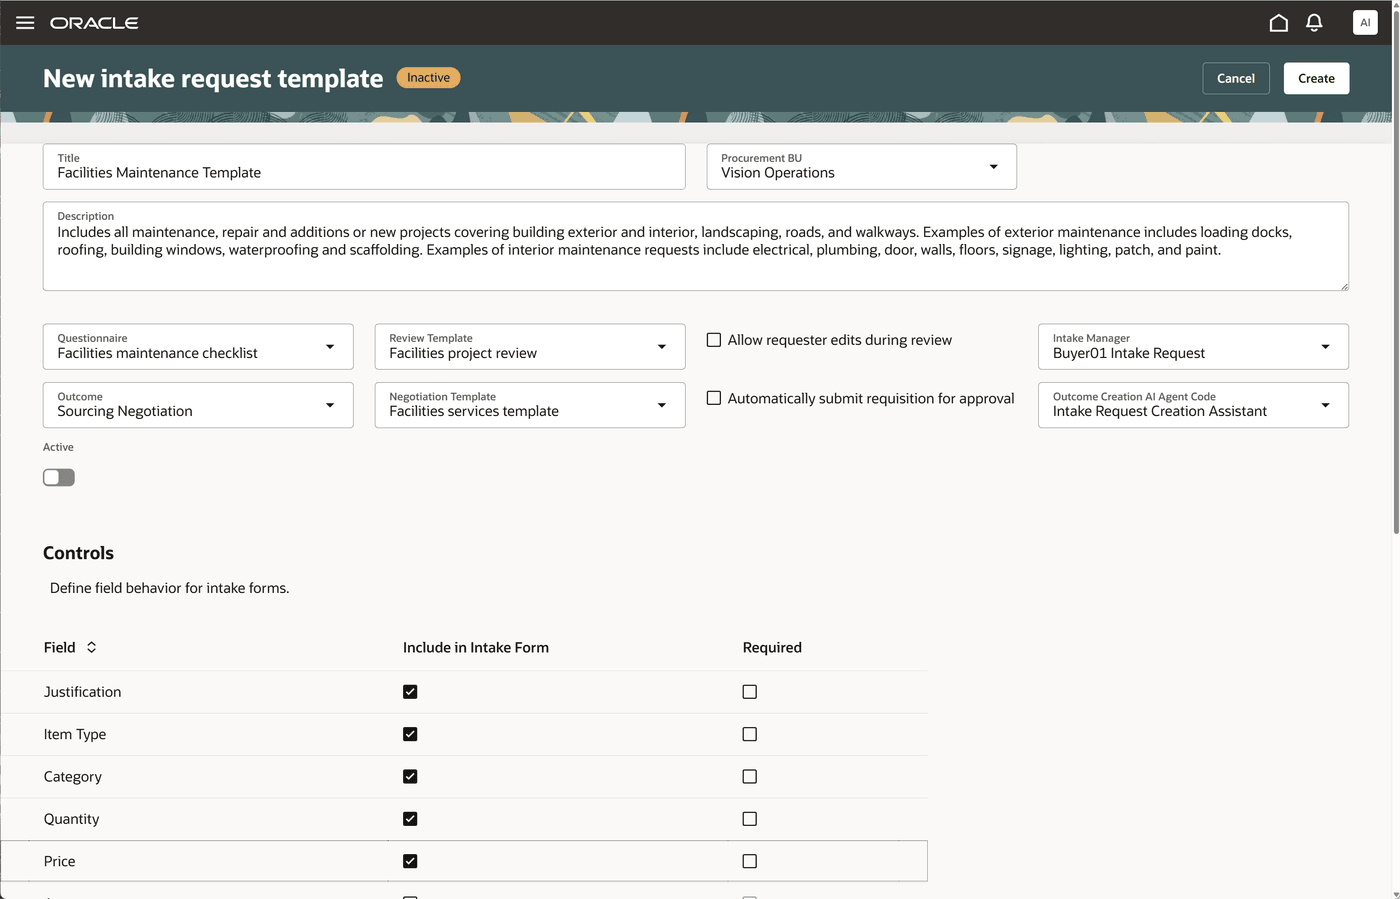Image resolution: width=1400 pixels, height=899 pixels.
Task: Click the 'Define field behavior for intake forms' text
Action: (x=170, y=588)
